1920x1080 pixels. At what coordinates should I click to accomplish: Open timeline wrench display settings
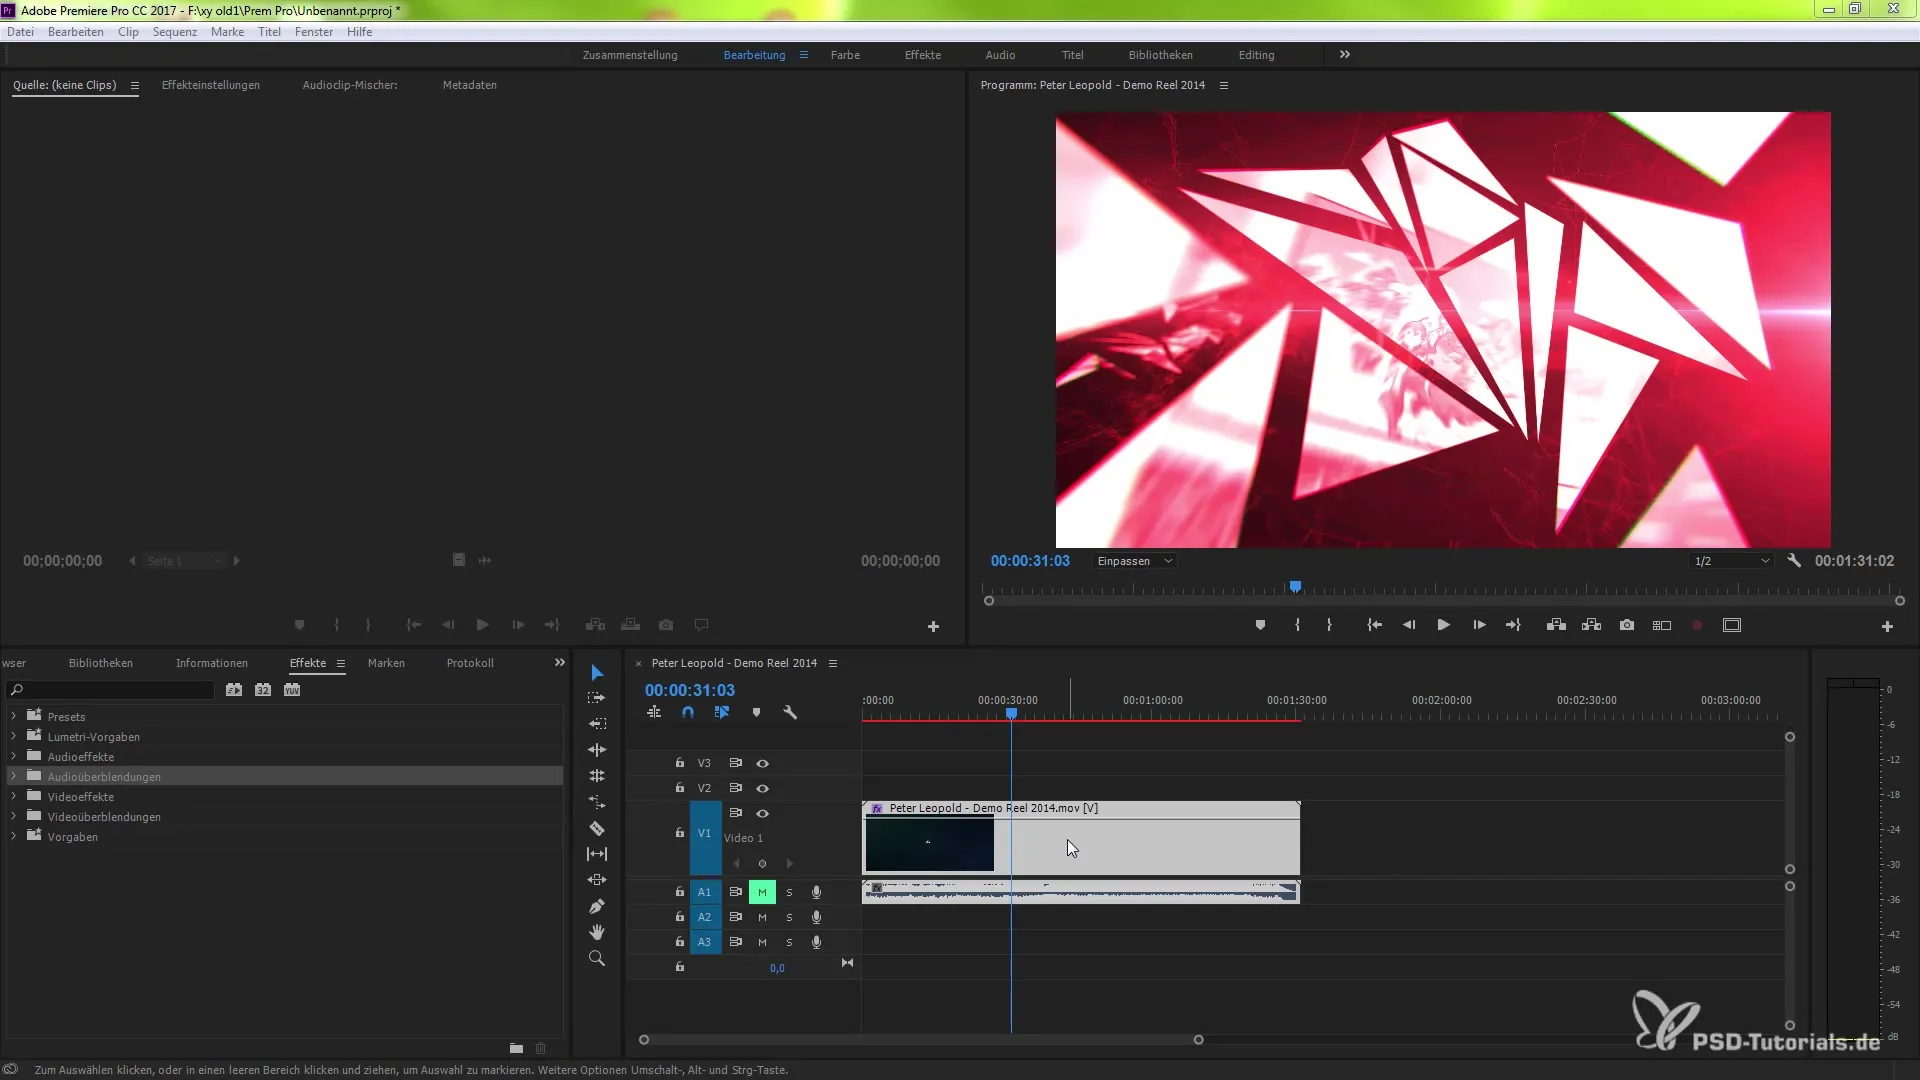tap(790, 712)
